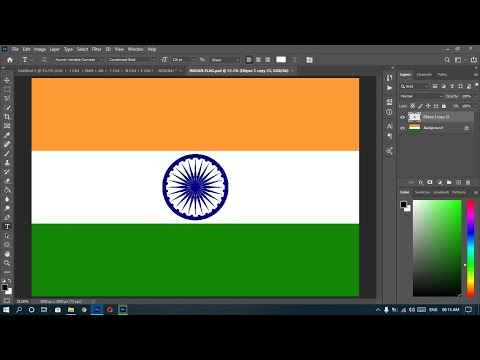
Task: Select the Crop tool
Action: coord(7,117)
